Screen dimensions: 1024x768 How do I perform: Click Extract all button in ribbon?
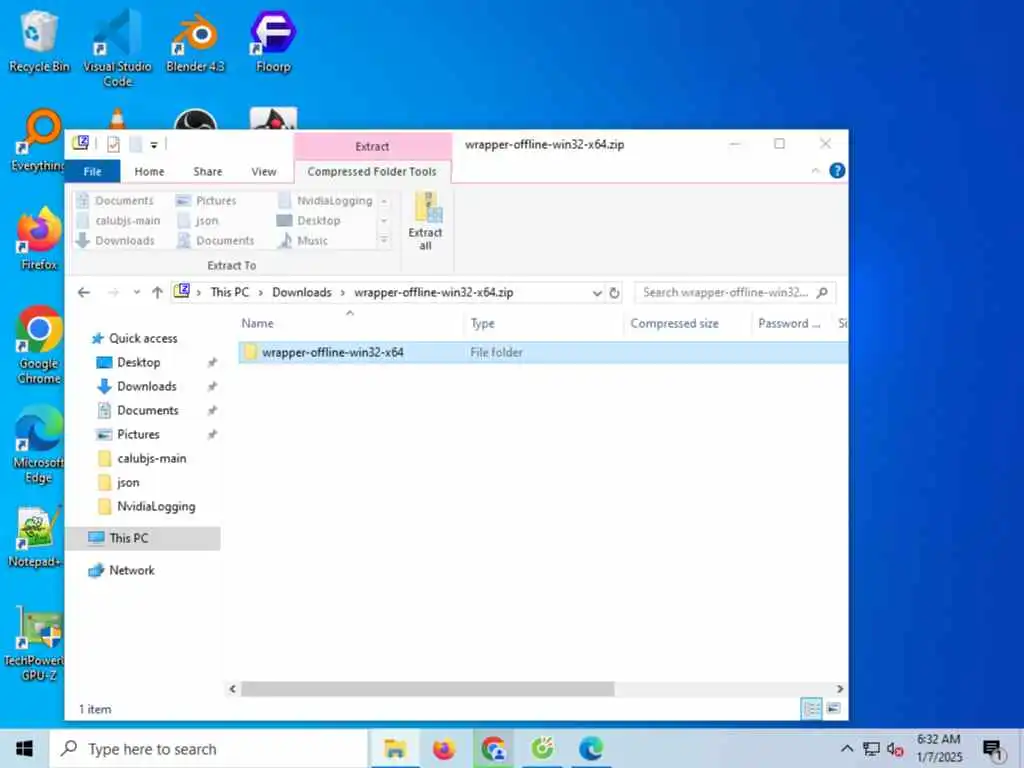[x=425, y=221]
